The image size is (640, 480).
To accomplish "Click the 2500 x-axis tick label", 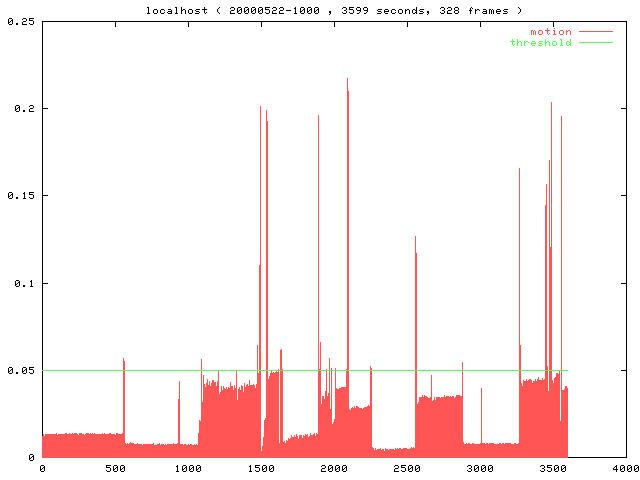I will [x=407, y=468].
